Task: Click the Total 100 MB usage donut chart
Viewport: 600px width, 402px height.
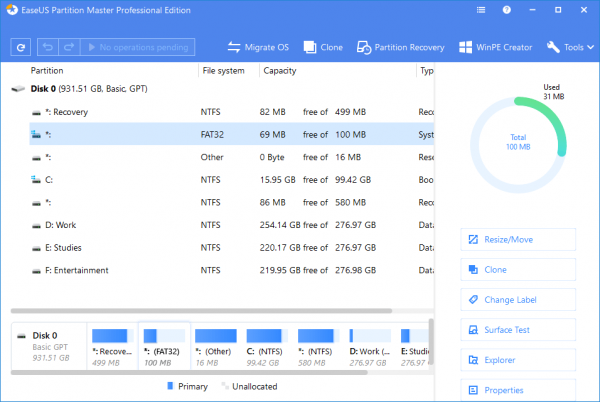Action: pyautogui.click(x=518, y=145)
